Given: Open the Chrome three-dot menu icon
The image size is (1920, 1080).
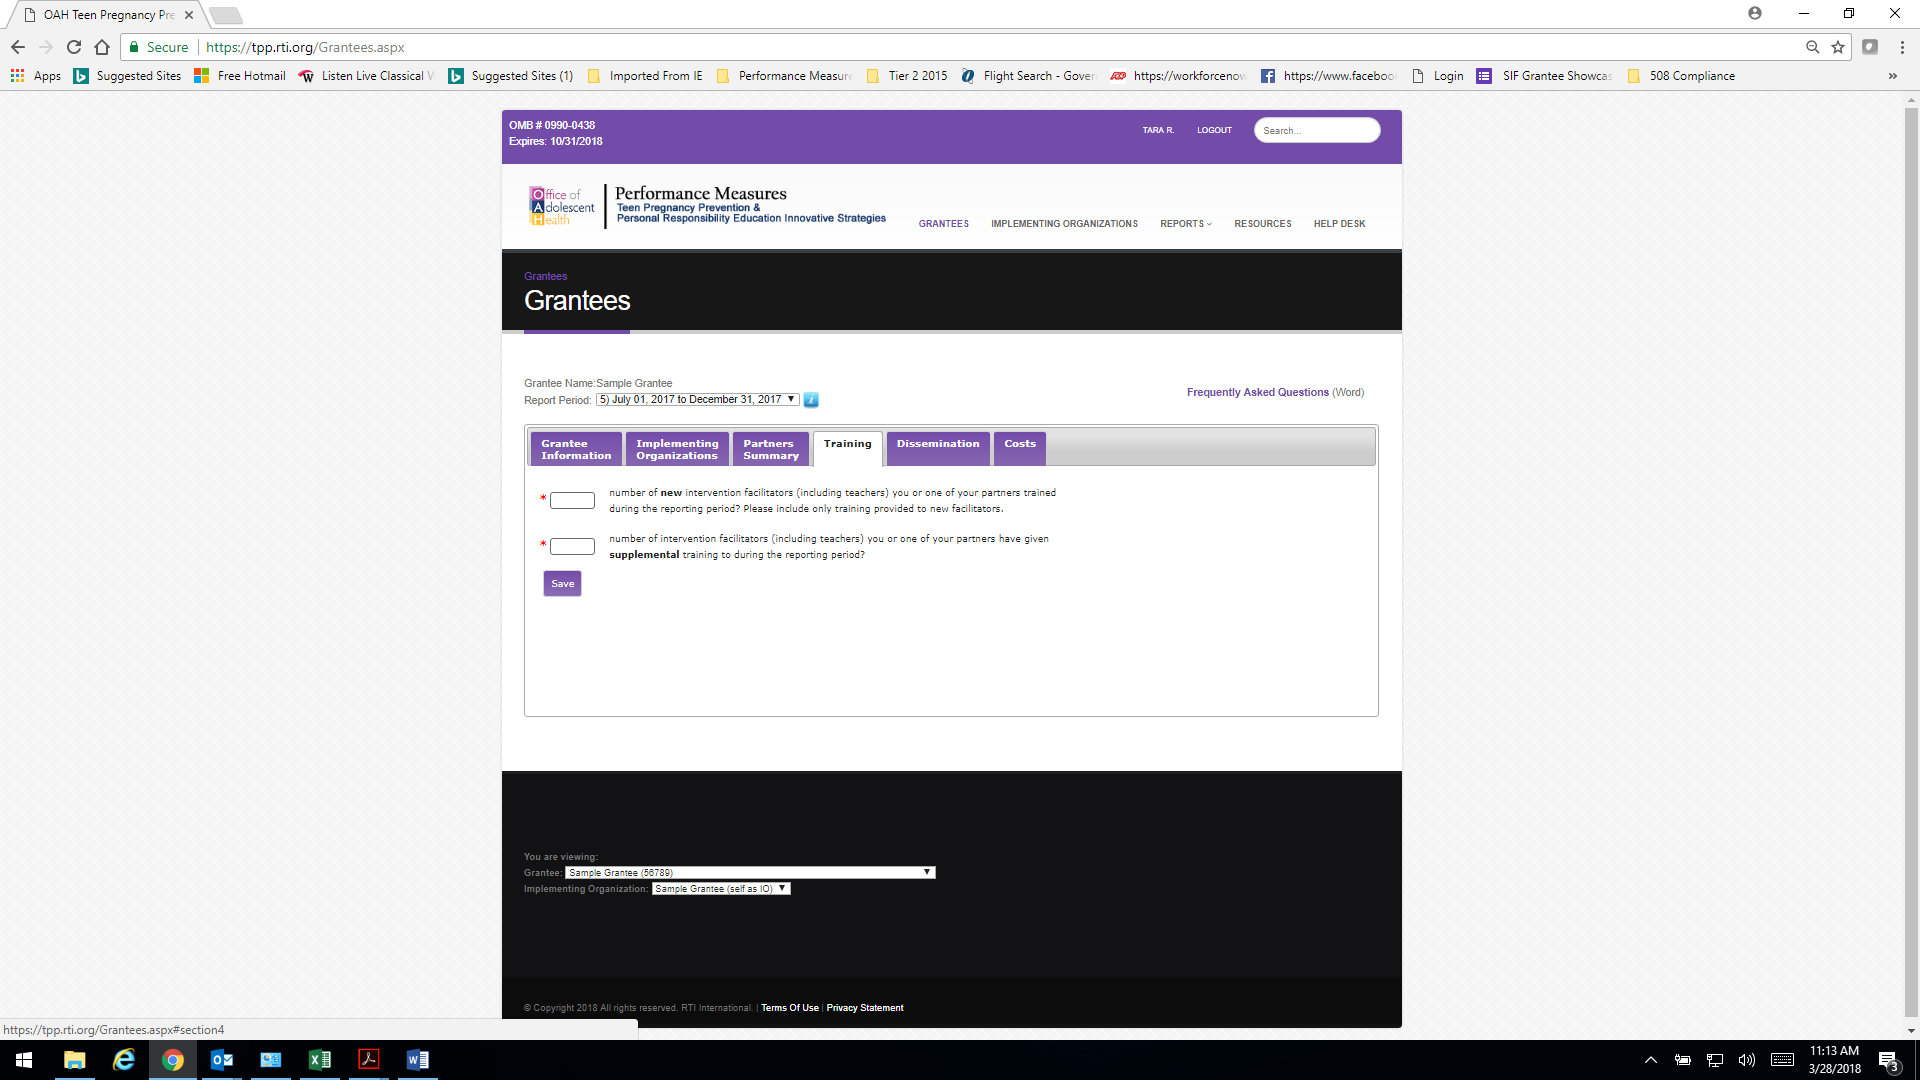Looking at the screenshot, I should click(x=1902, y=47).
